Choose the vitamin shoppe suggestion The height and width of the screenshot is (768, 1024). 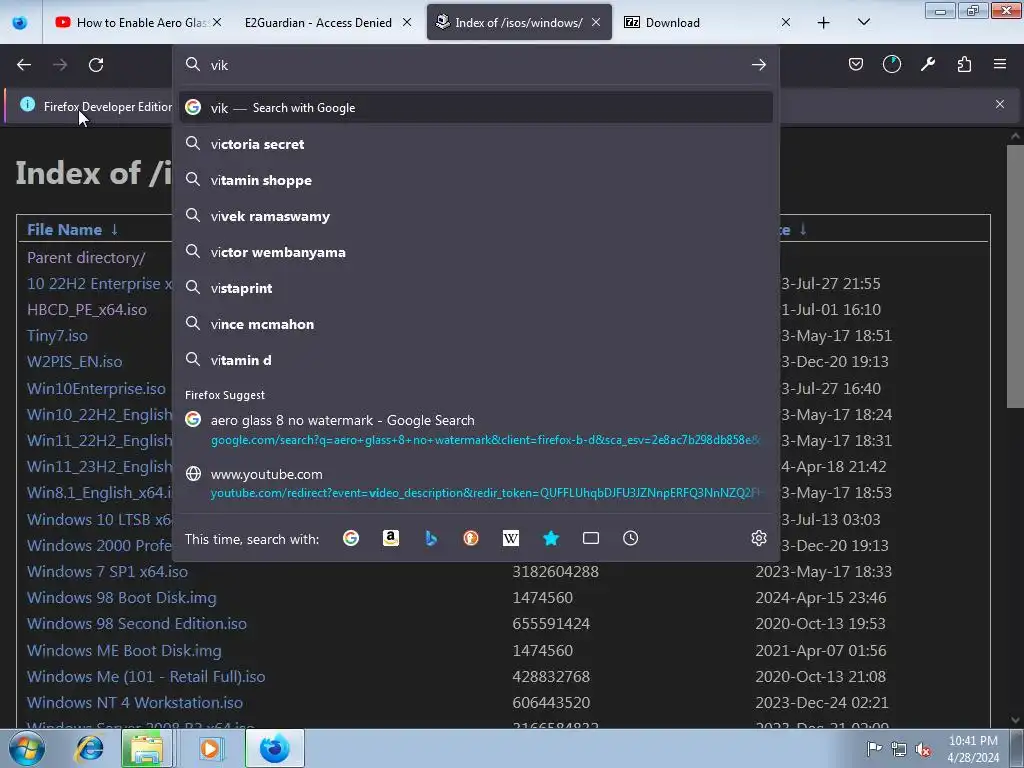pos(476,180)
